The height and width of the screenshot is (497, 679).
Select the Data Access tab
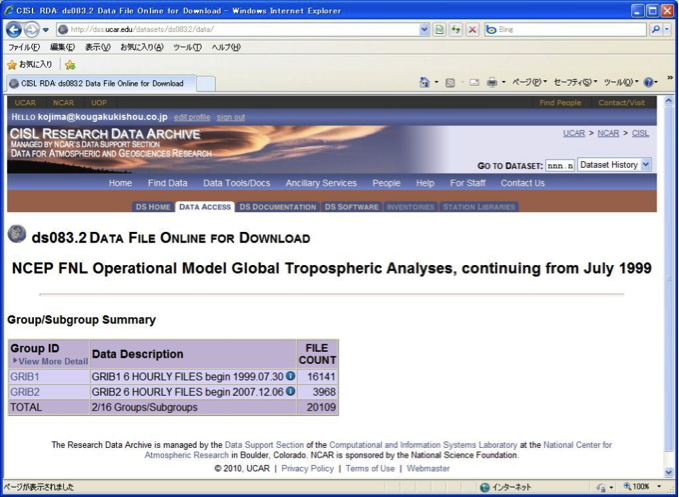[205, 207]
